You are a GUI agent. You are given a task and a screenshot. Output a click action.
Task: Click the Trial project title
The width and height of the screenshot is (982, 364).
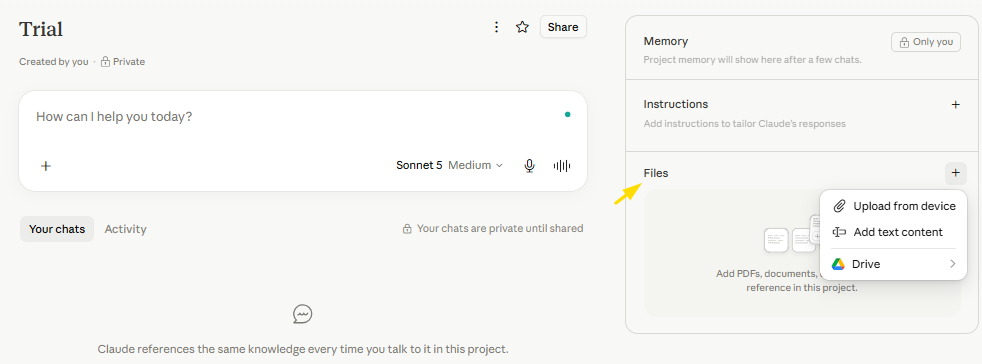click(41, 29)
